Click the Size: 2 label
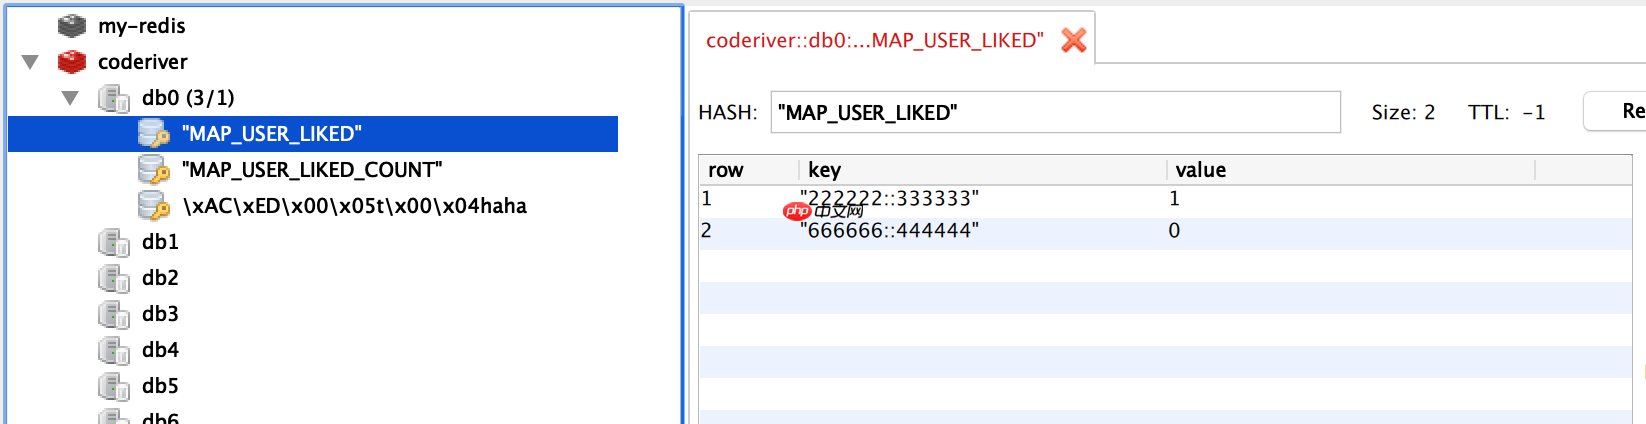This screenshot has width=1646, height=424. pos(1403,112)
